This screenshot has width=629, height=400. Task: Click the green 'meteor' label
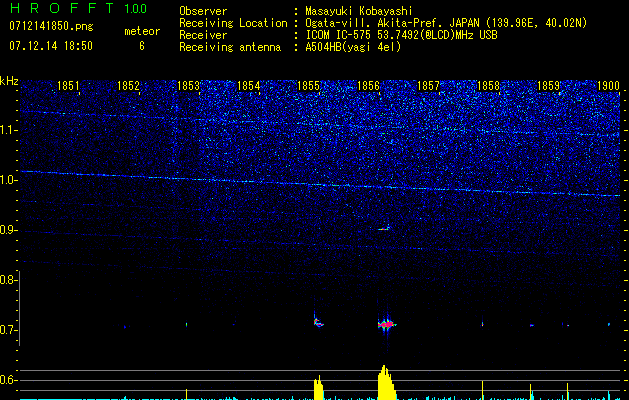coord(142,31)
